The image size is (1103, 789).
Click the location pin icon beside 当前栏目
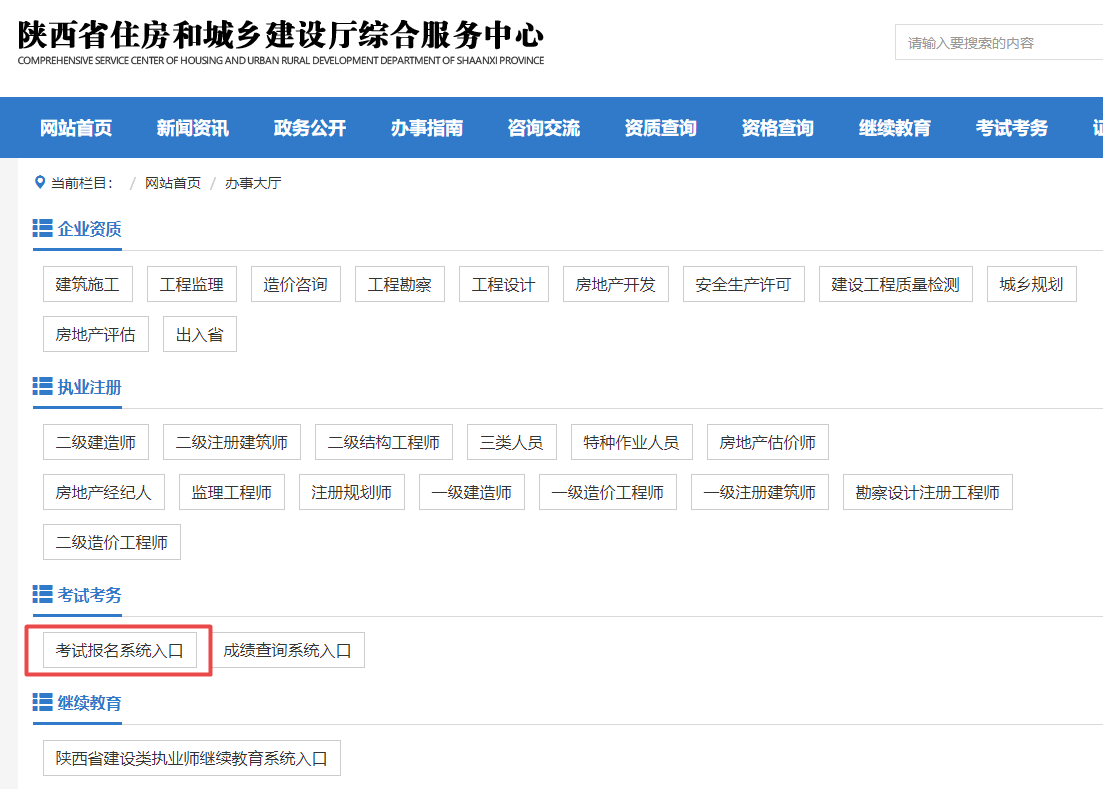click(x=38, y=182)
